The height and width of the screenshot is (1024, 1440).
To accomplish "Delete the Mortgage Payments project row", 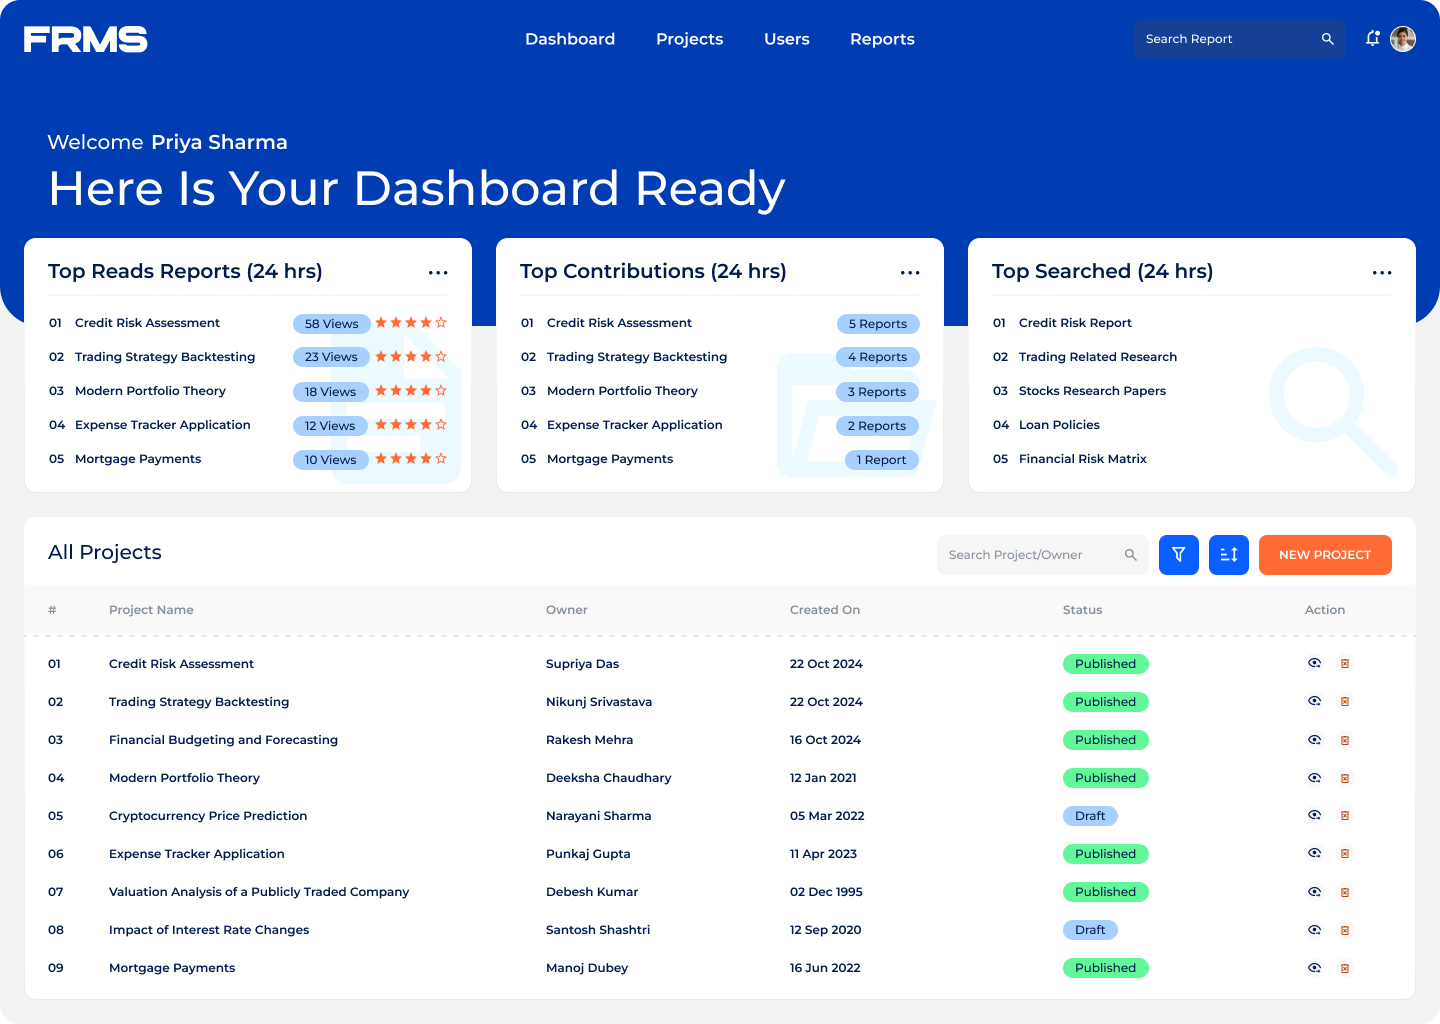I will coord(1345,968).
